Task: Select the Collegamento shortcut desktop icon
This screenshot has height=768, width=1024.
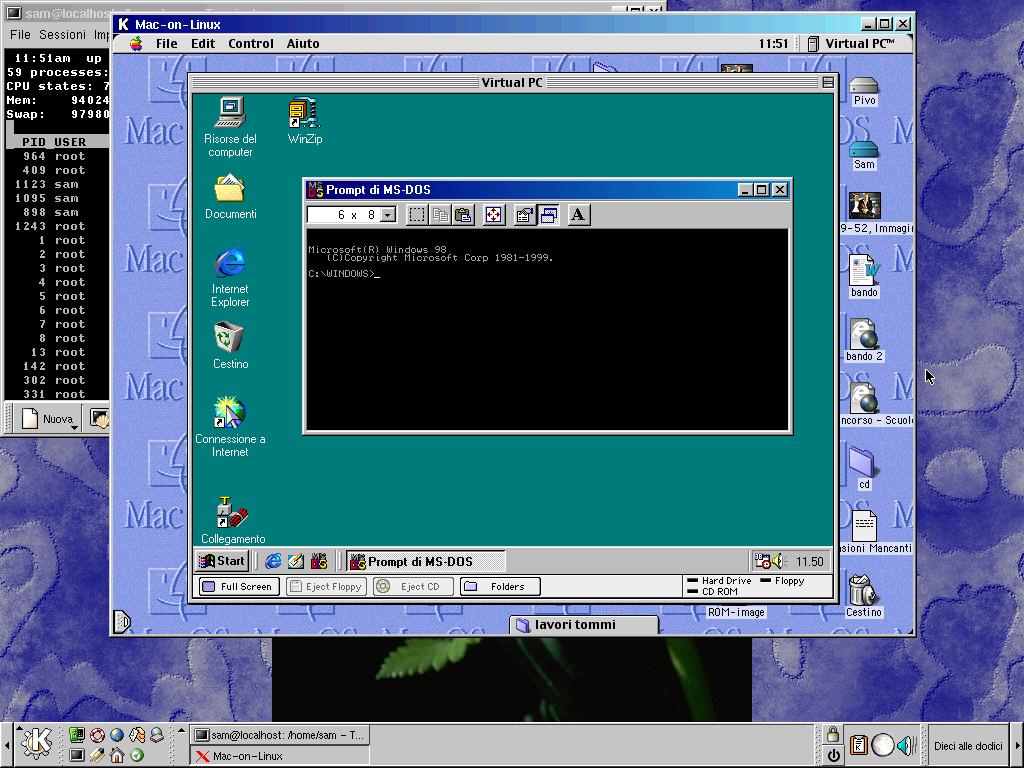Action: pyautogui.click(x=232, y=520)
